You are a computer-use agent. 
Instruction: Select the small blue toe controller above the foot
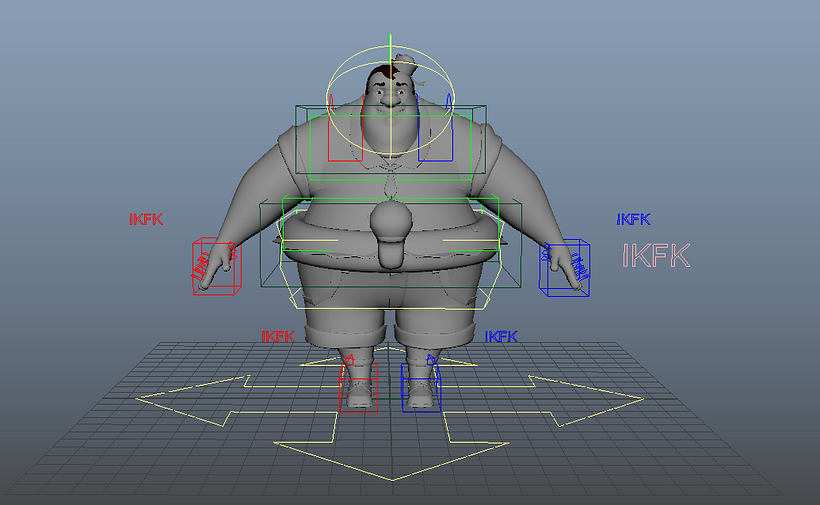point(431,359)
